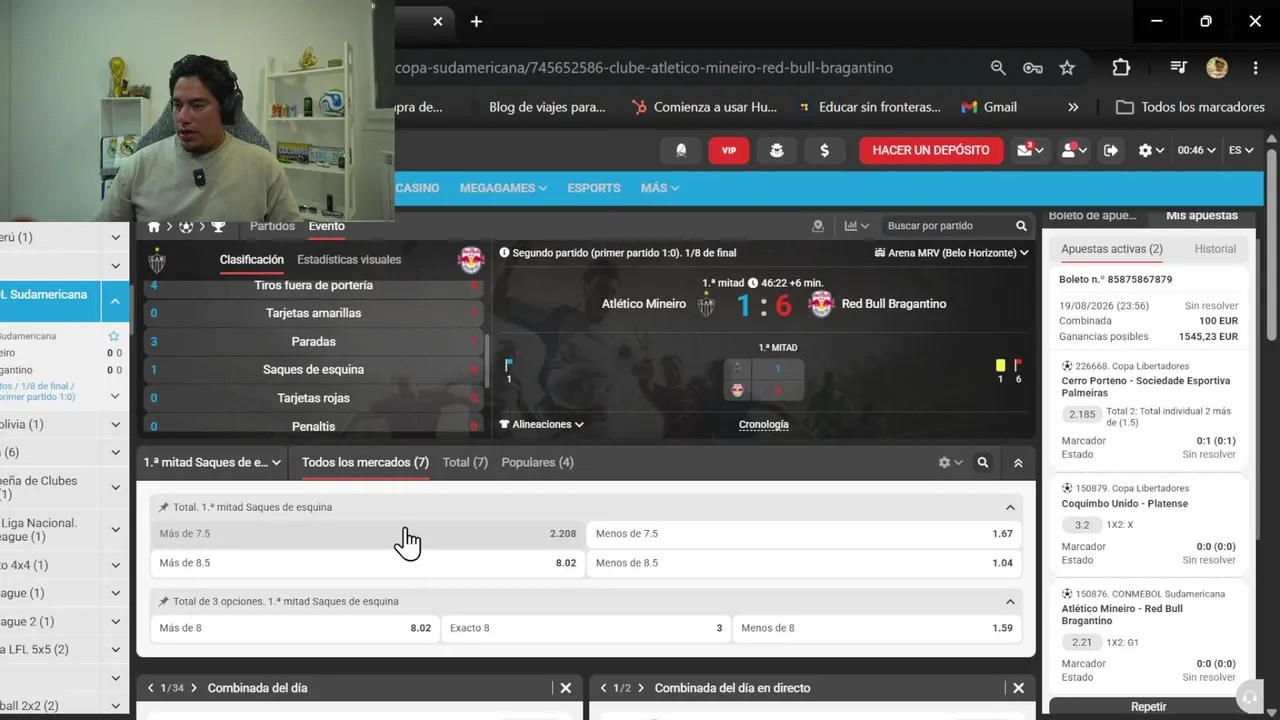
Task: Click the logout arrow icon
Action: point(1111,150)
